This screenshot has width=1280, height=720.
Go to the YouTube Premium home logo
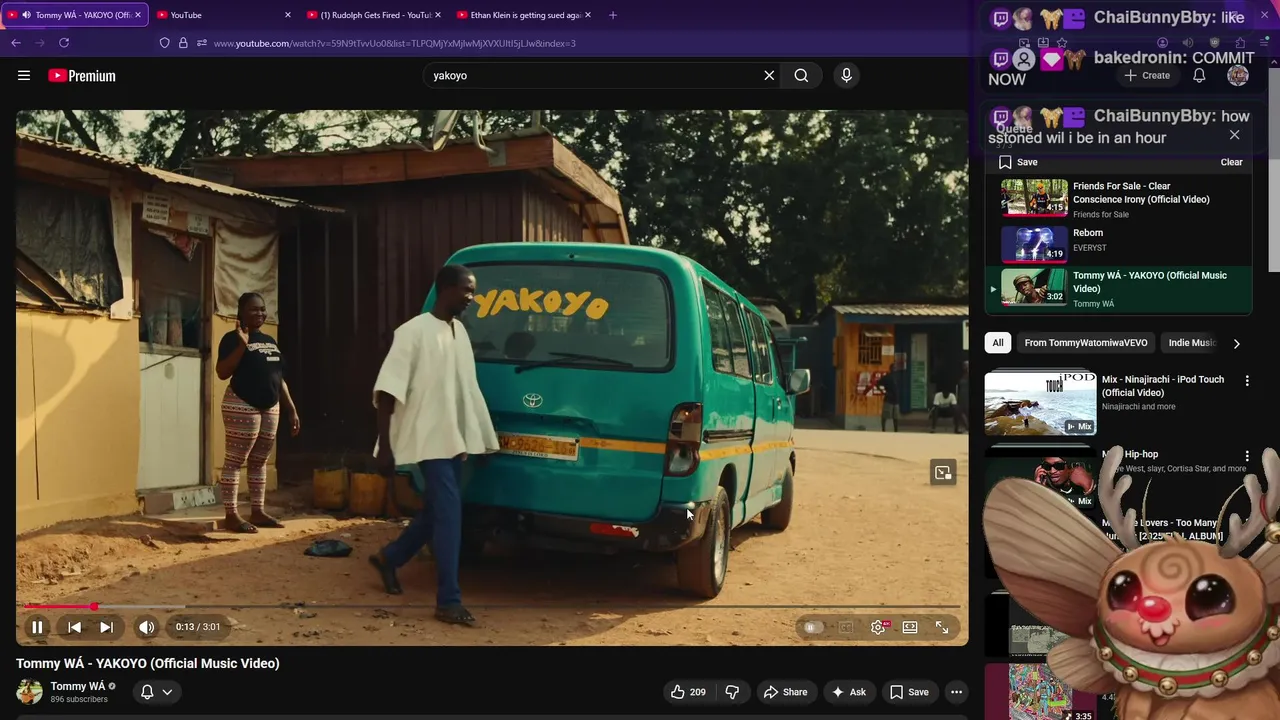click(82, 75)
